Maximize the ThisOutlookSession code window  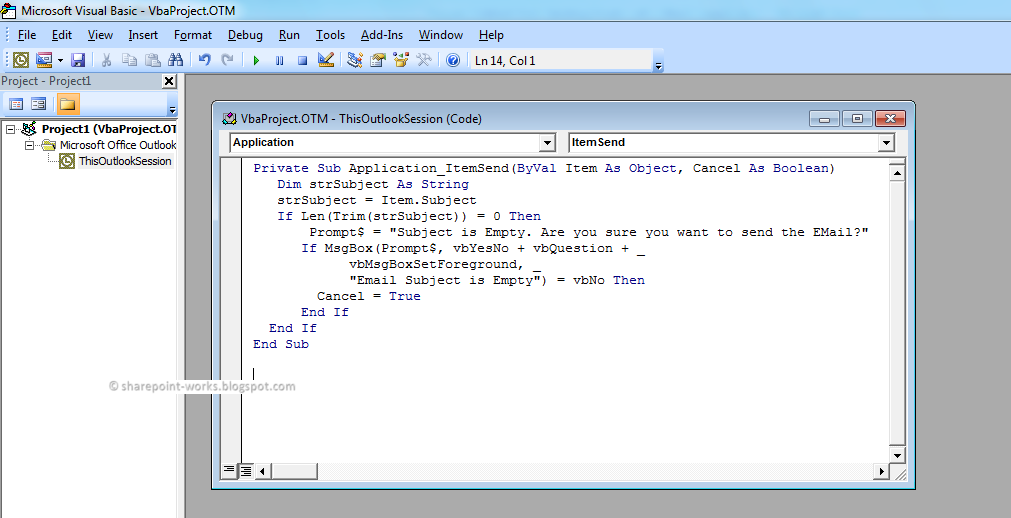[857, 119]
